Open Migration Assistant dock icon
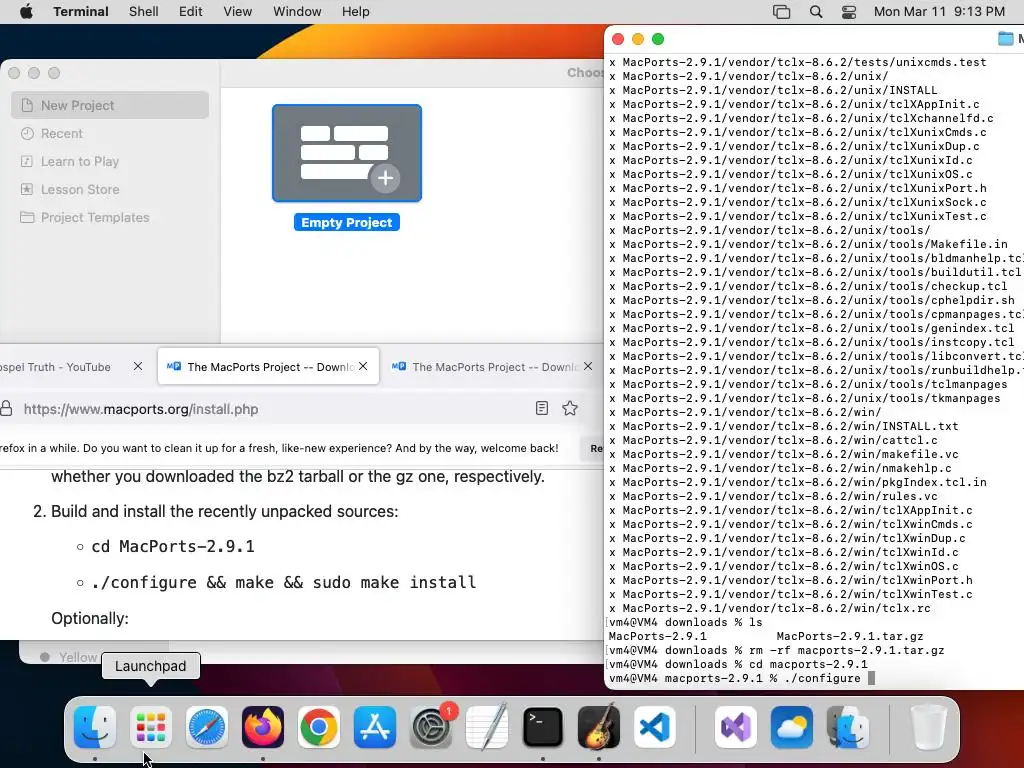Screen dimensions: 1024x768 848,727
